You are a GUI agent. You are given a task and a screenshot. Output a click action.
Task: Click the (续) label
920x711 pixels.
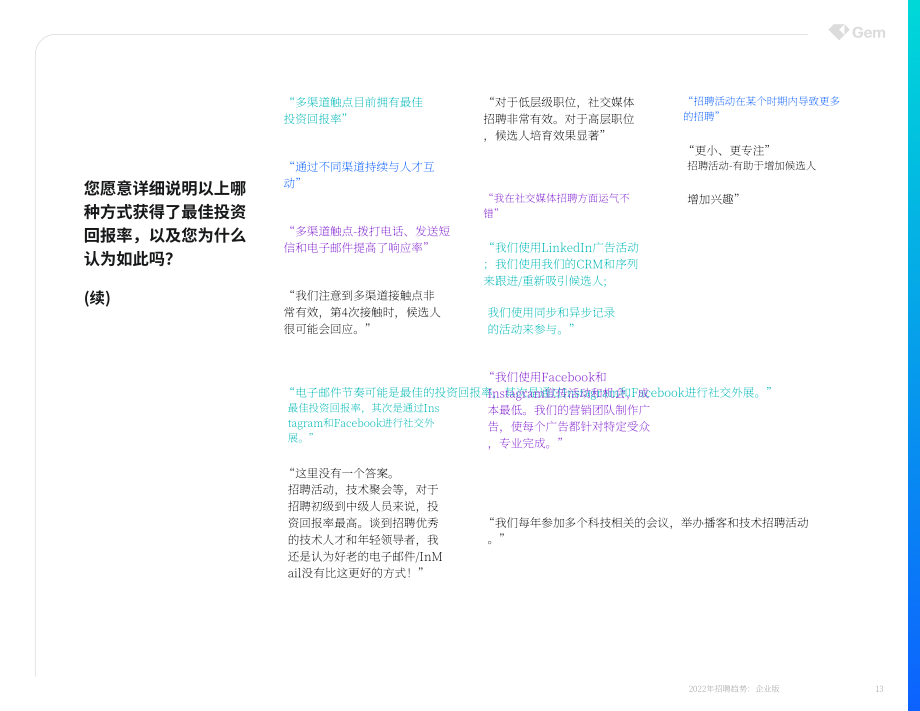coord(97,297)
